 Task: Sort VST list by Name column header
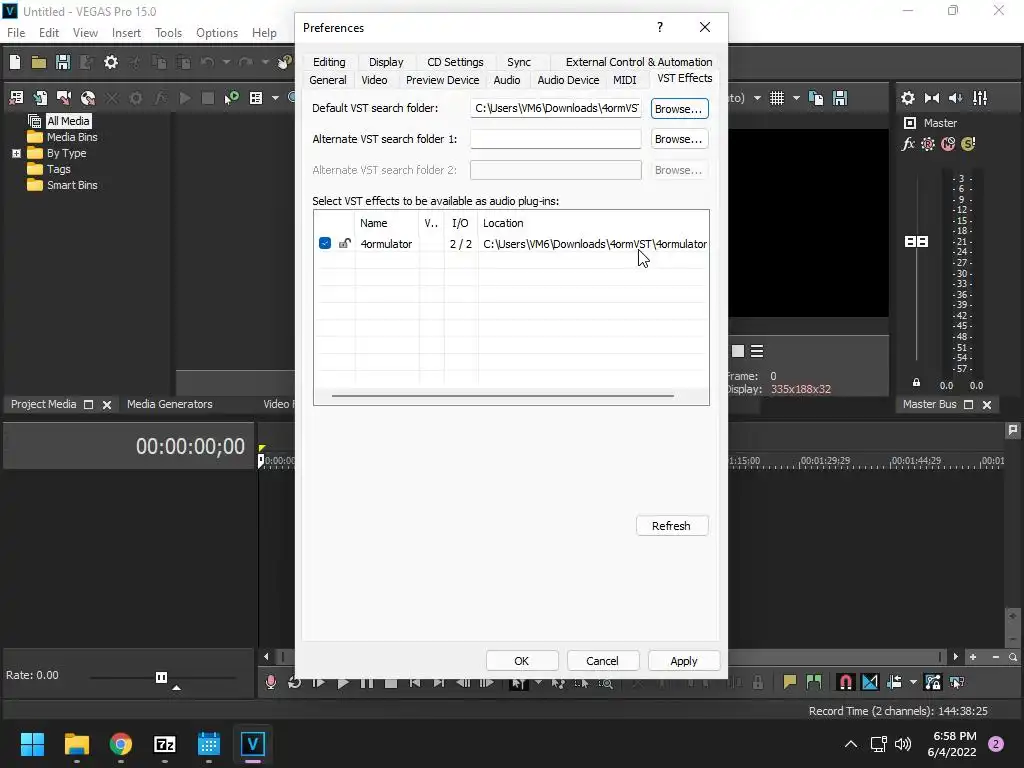pyautogui.click(x=387, y=223)
